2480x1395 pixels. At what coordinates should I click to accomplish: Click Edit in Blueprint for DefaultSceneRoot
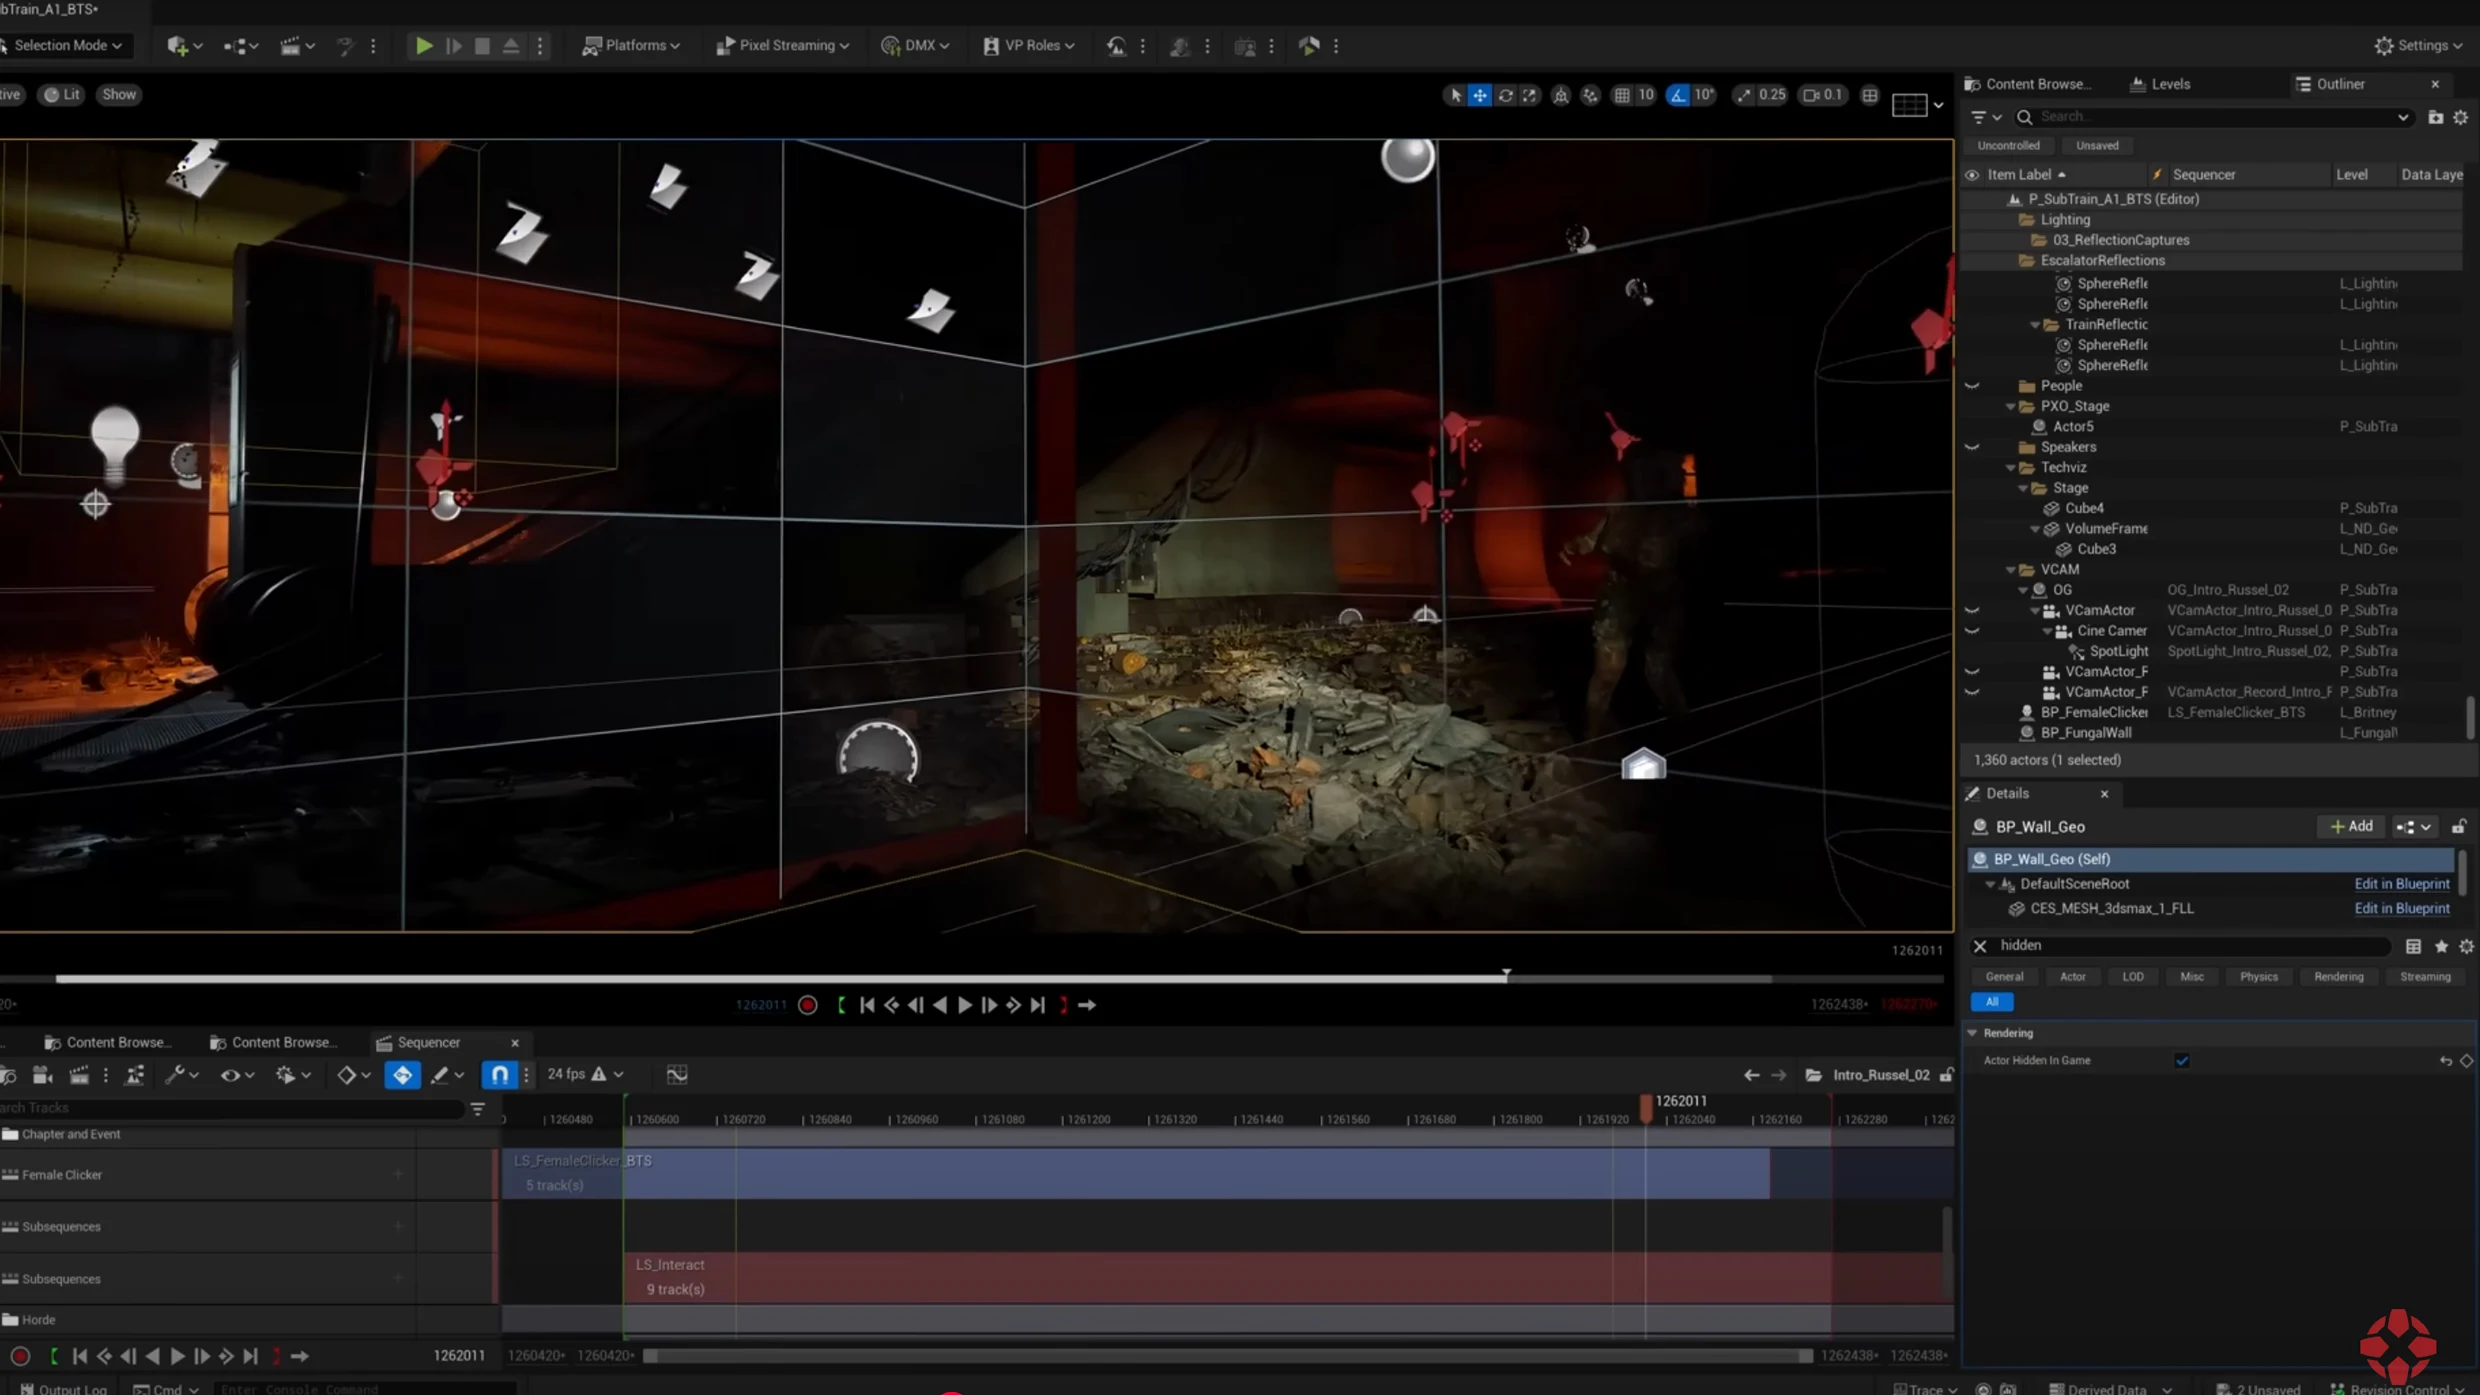2401,884
